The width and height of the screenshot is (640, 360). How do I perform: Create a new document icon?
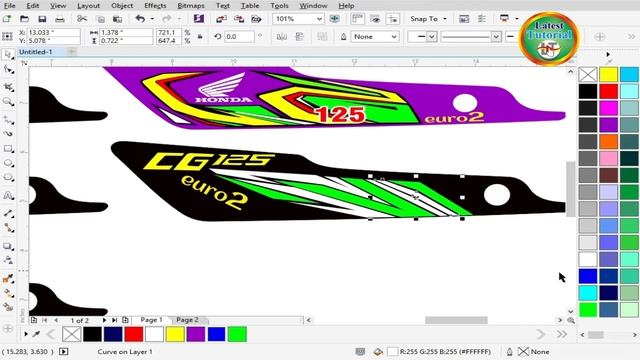coord(7,19)
